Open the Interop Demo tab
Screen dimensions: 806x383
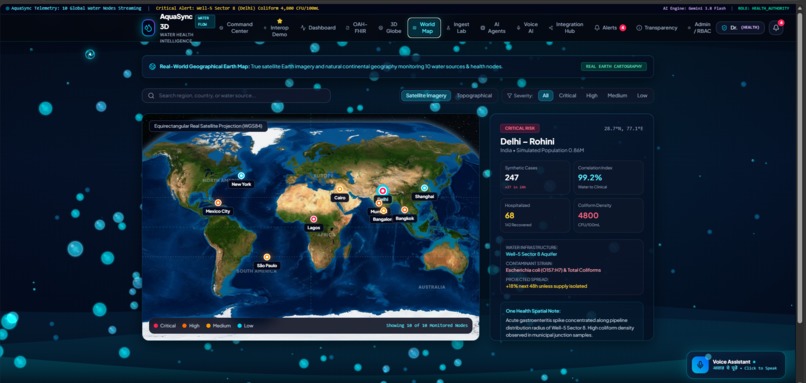pos(277,28)
